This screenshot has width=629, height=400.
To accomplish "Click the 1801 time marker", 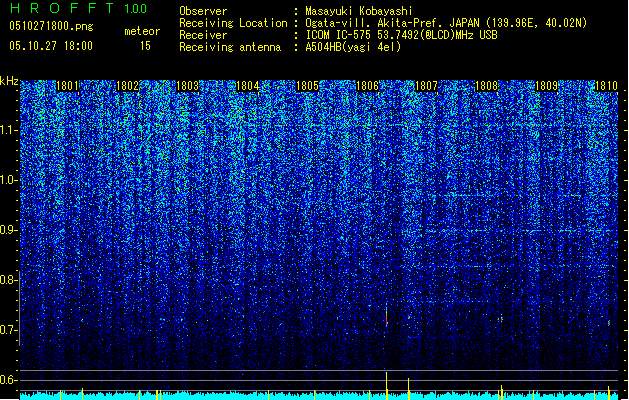I will (67, 86).
